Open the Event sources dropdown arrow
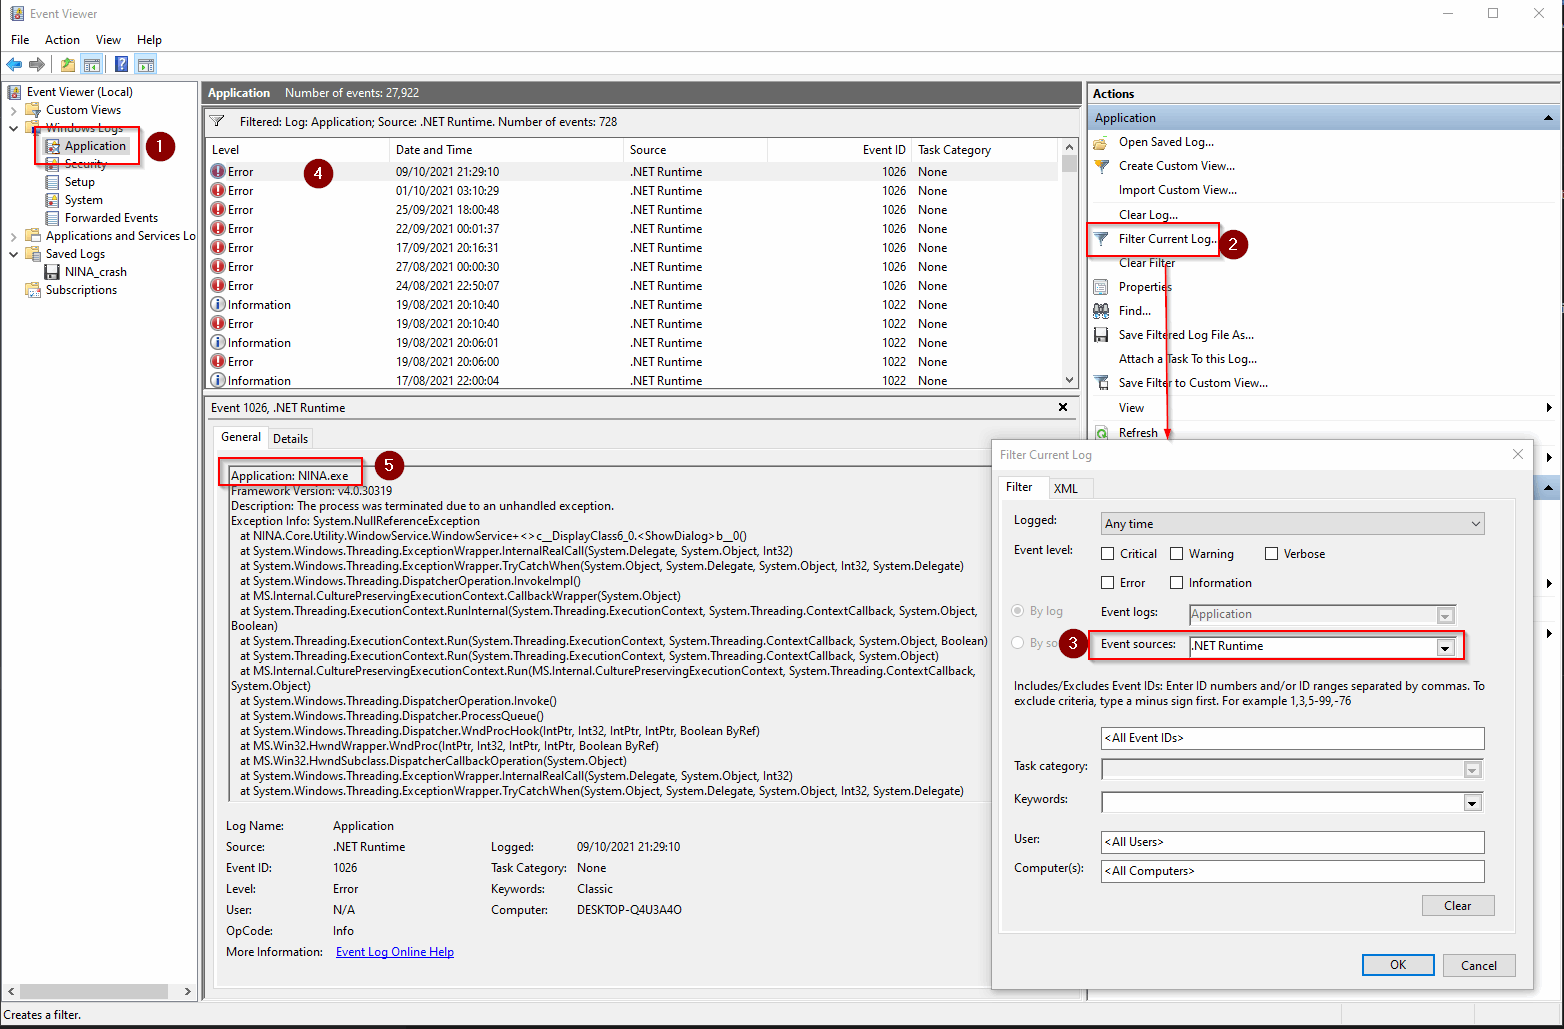The height and width of the screenshot is (1029, 1564). [x=1445, y=647]
